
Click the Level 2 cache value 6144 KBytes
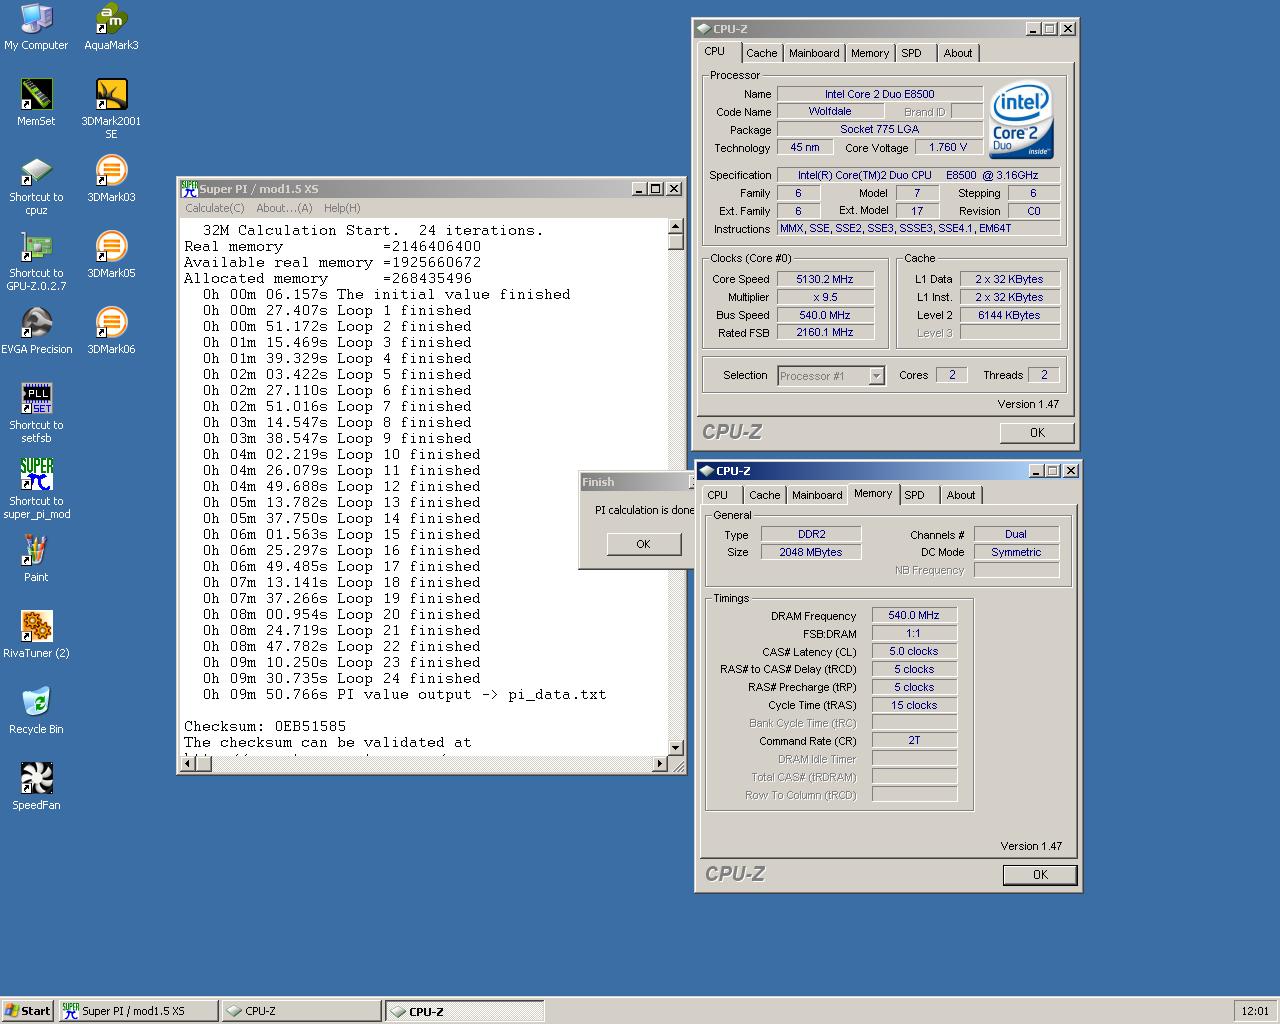[x=1009, y=315]
